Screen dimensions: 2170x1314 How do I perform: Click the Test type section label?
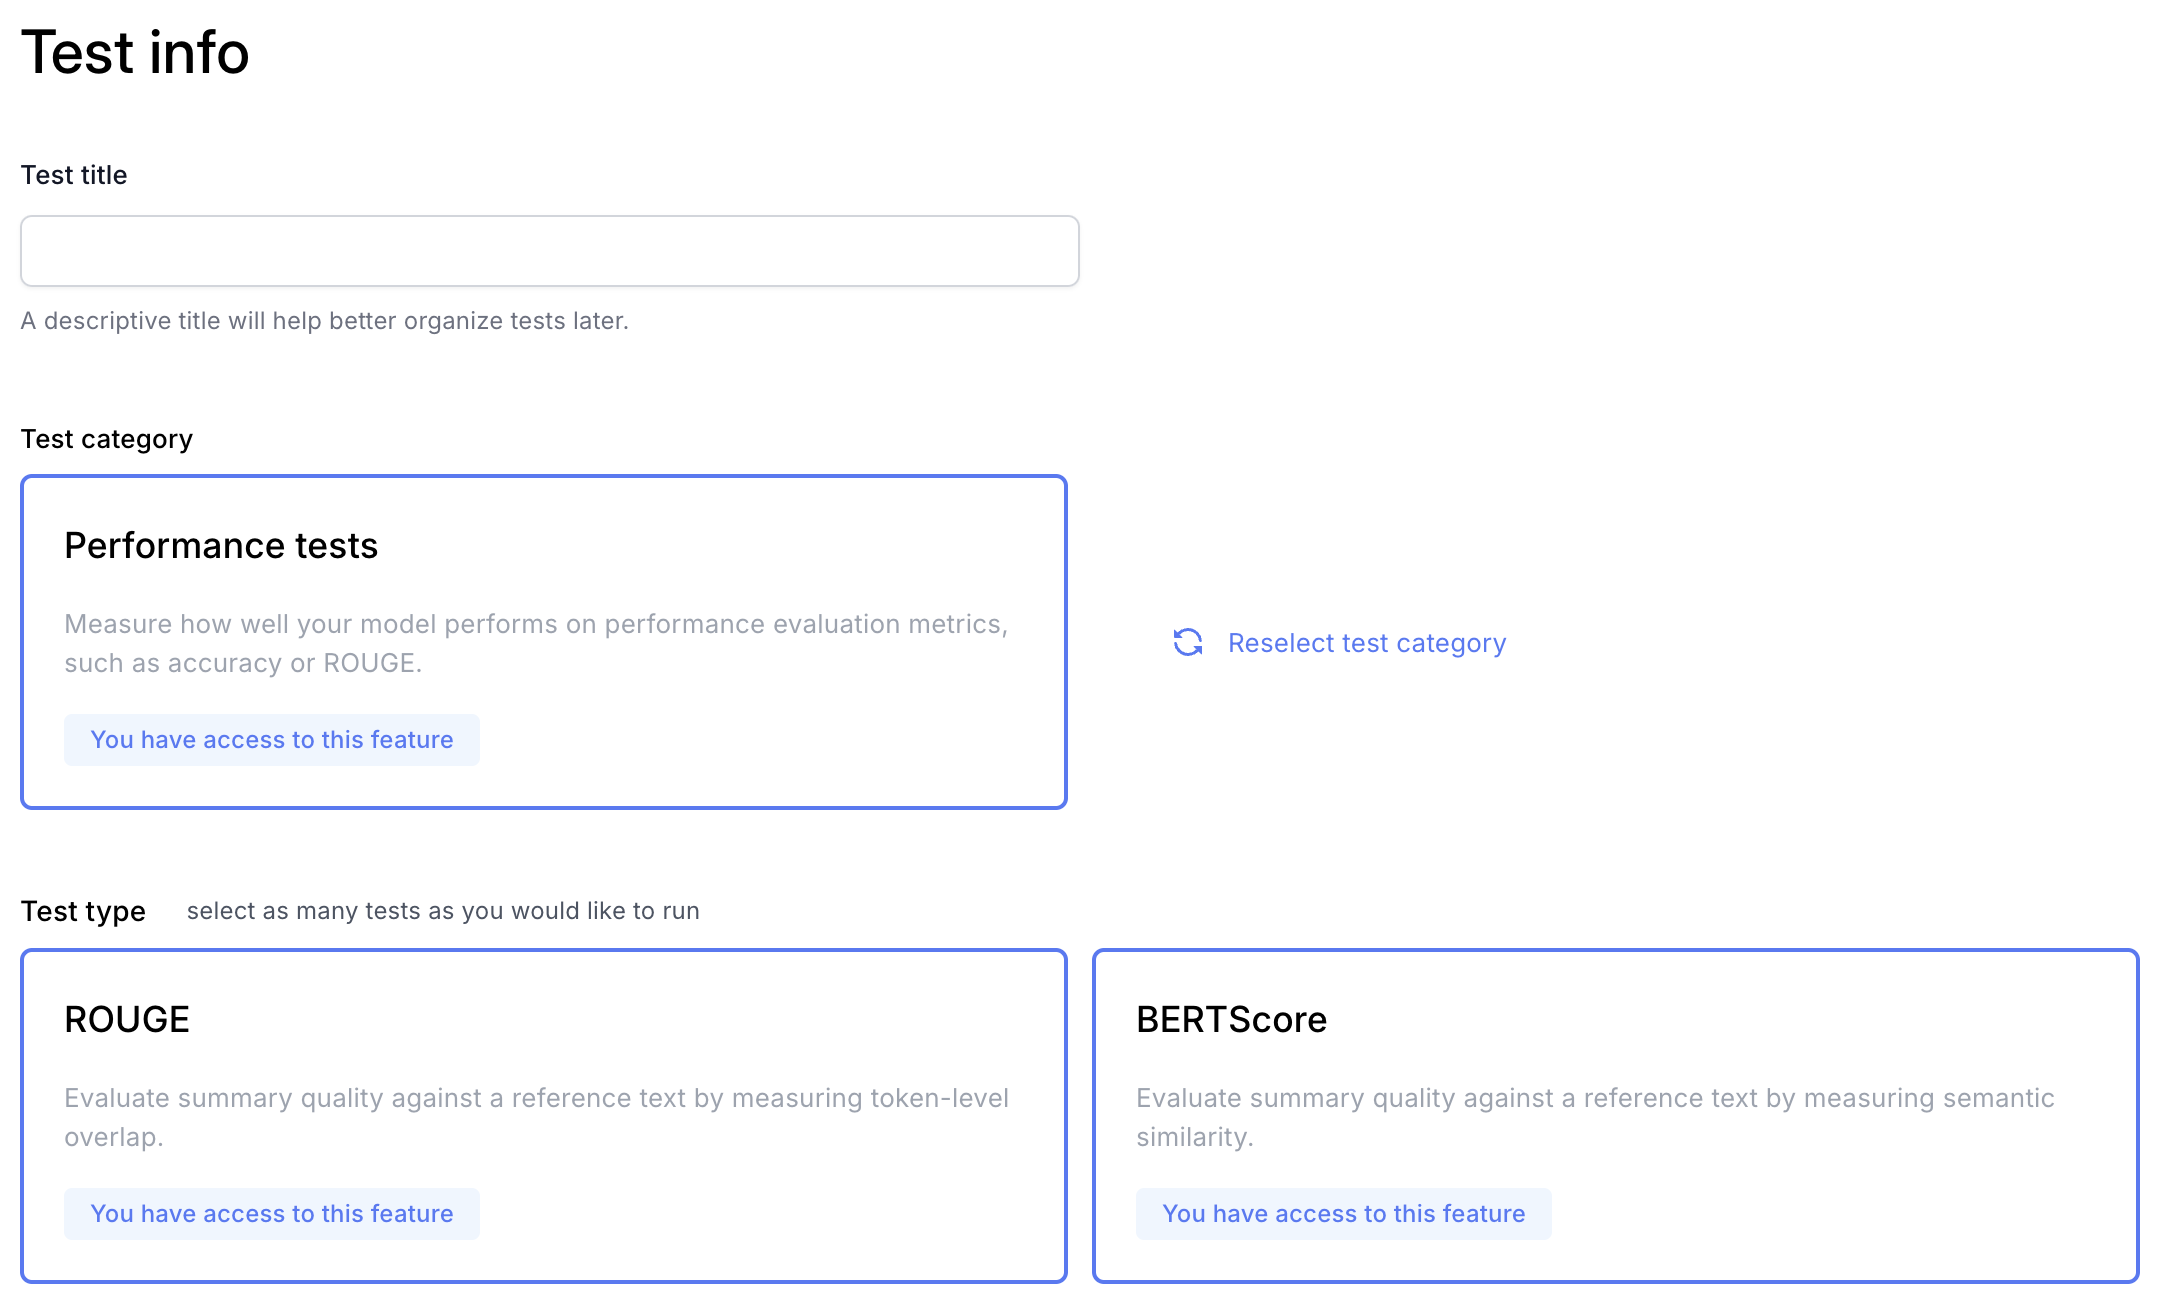[83, 911]
